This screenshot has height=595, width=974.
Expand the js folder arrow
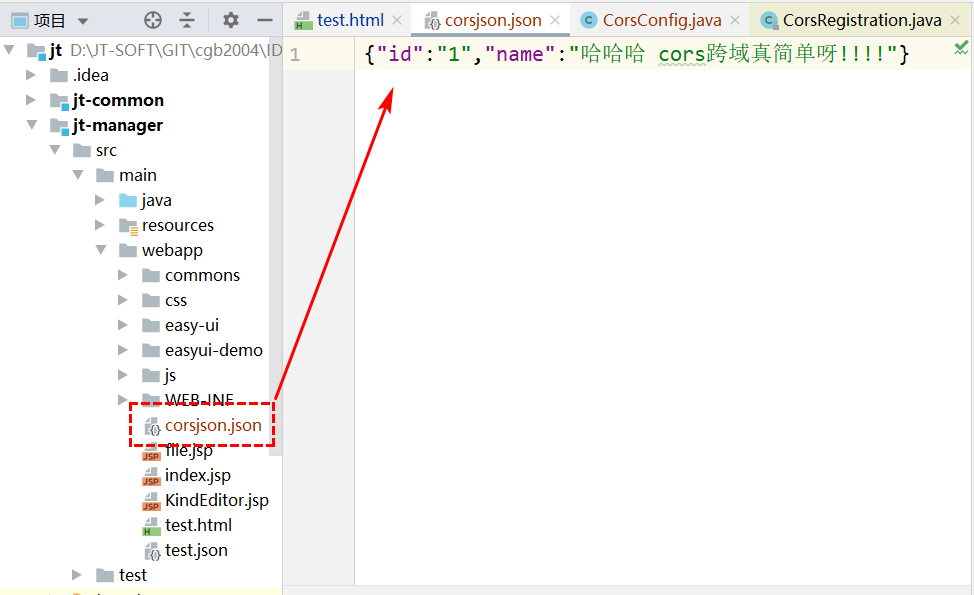122,375
